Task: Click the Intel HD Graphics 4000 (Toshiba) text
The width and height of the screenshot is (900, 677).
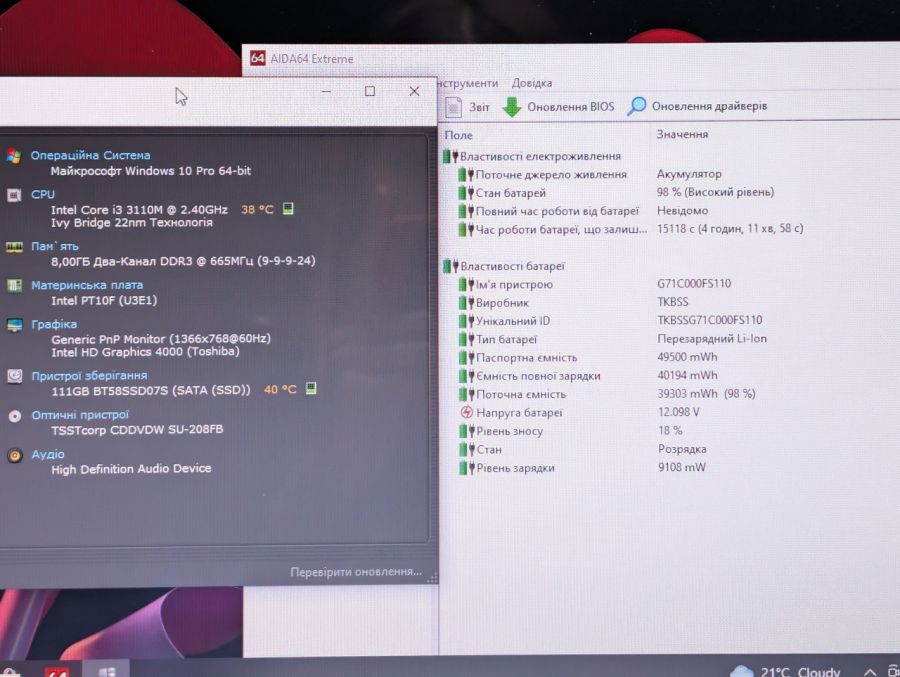Action: point(145,351)
